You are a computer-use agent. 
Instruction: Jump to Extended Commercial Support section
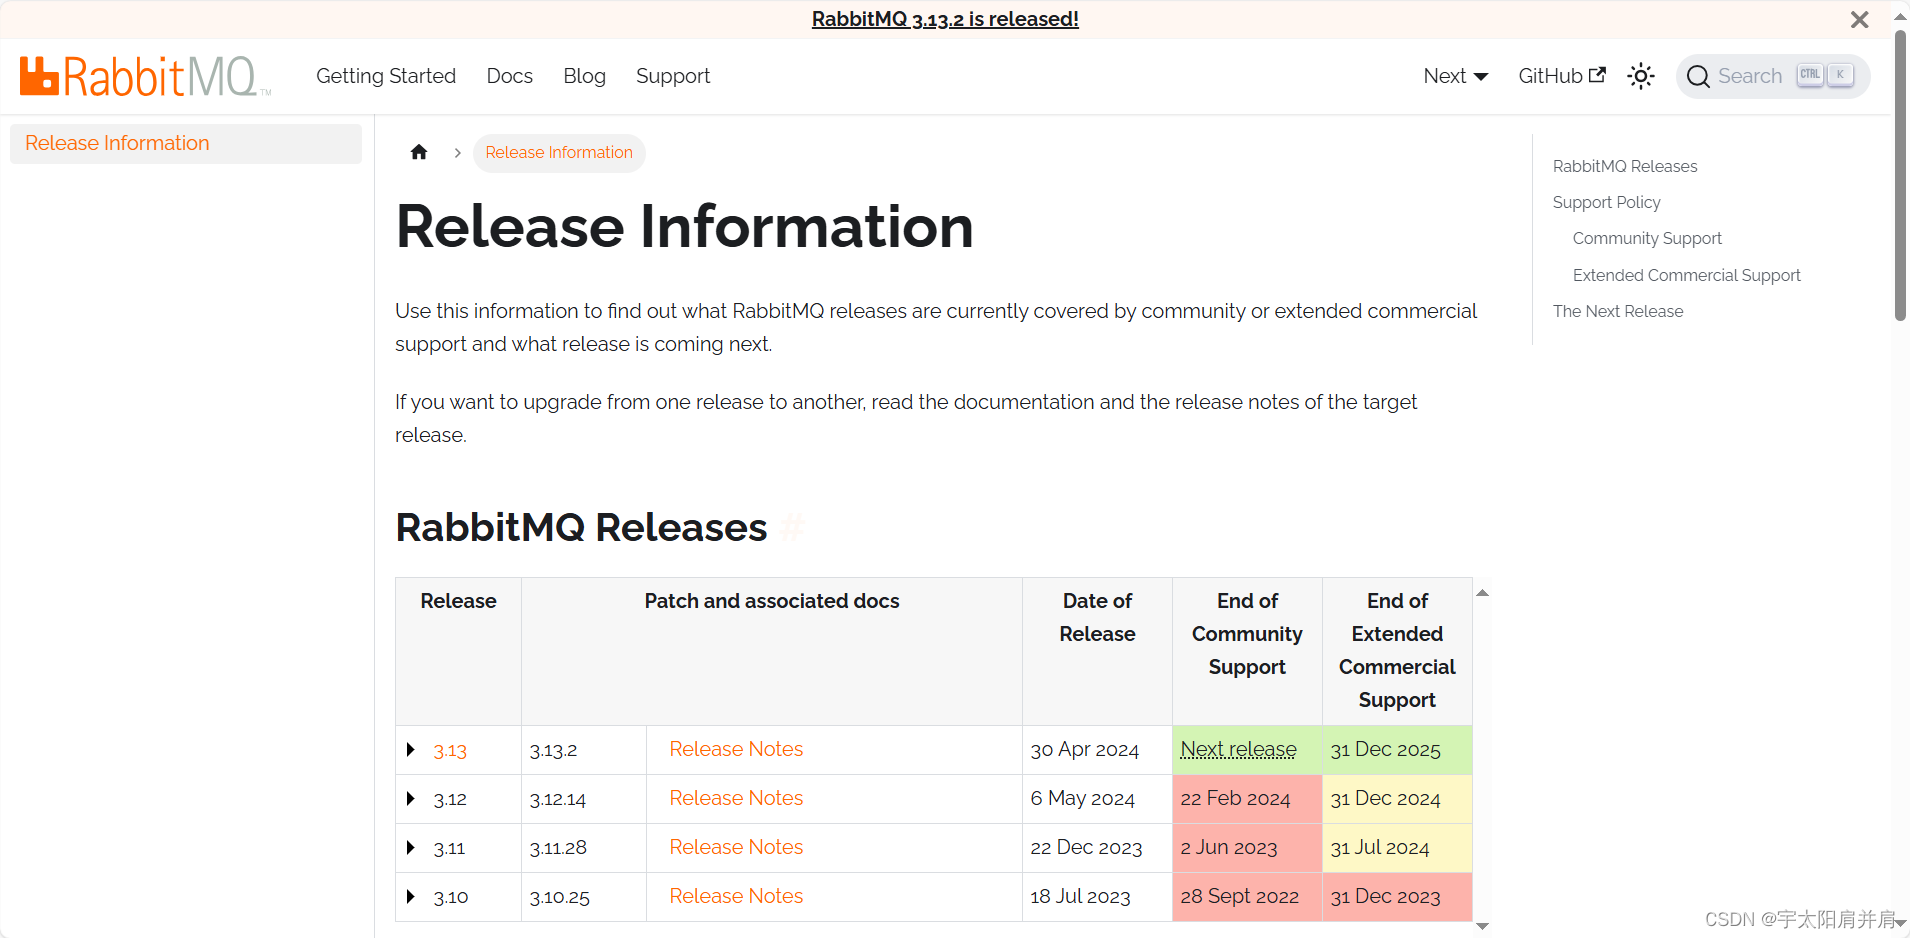(x=1686, y=275)
